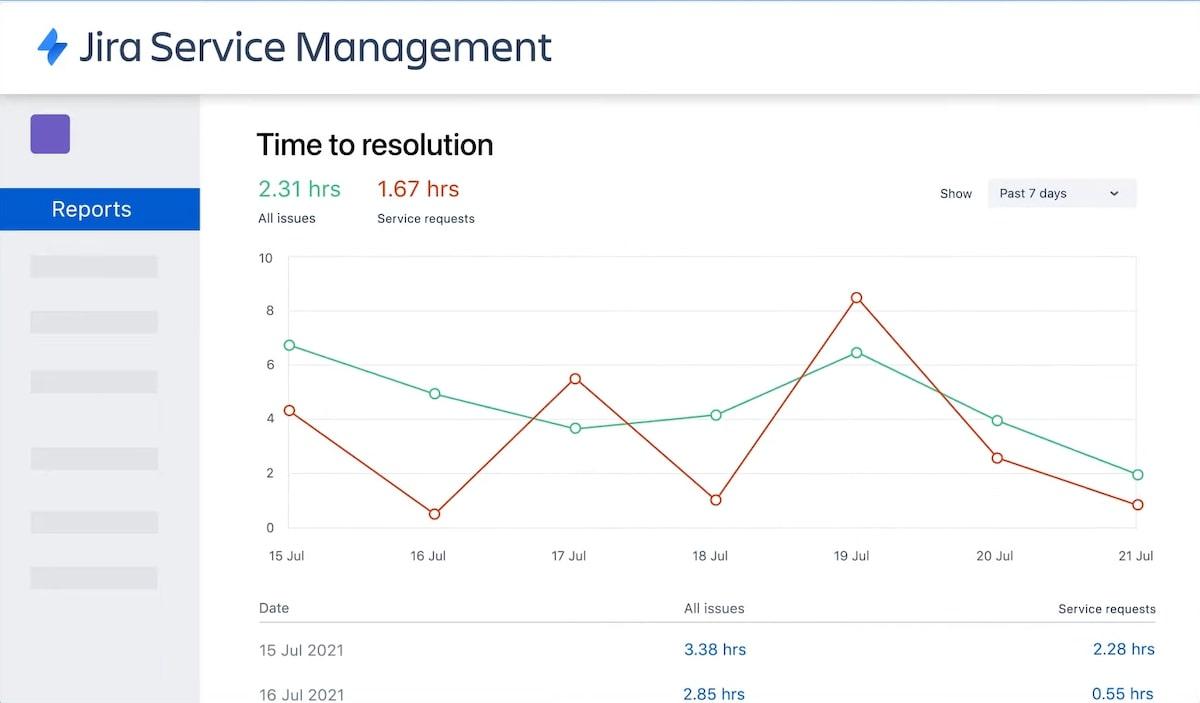Click the 2.31 hrs All issues metric
Image resolution: width=1200 pixels, height=703 pixels.
[x=299, y=189]
